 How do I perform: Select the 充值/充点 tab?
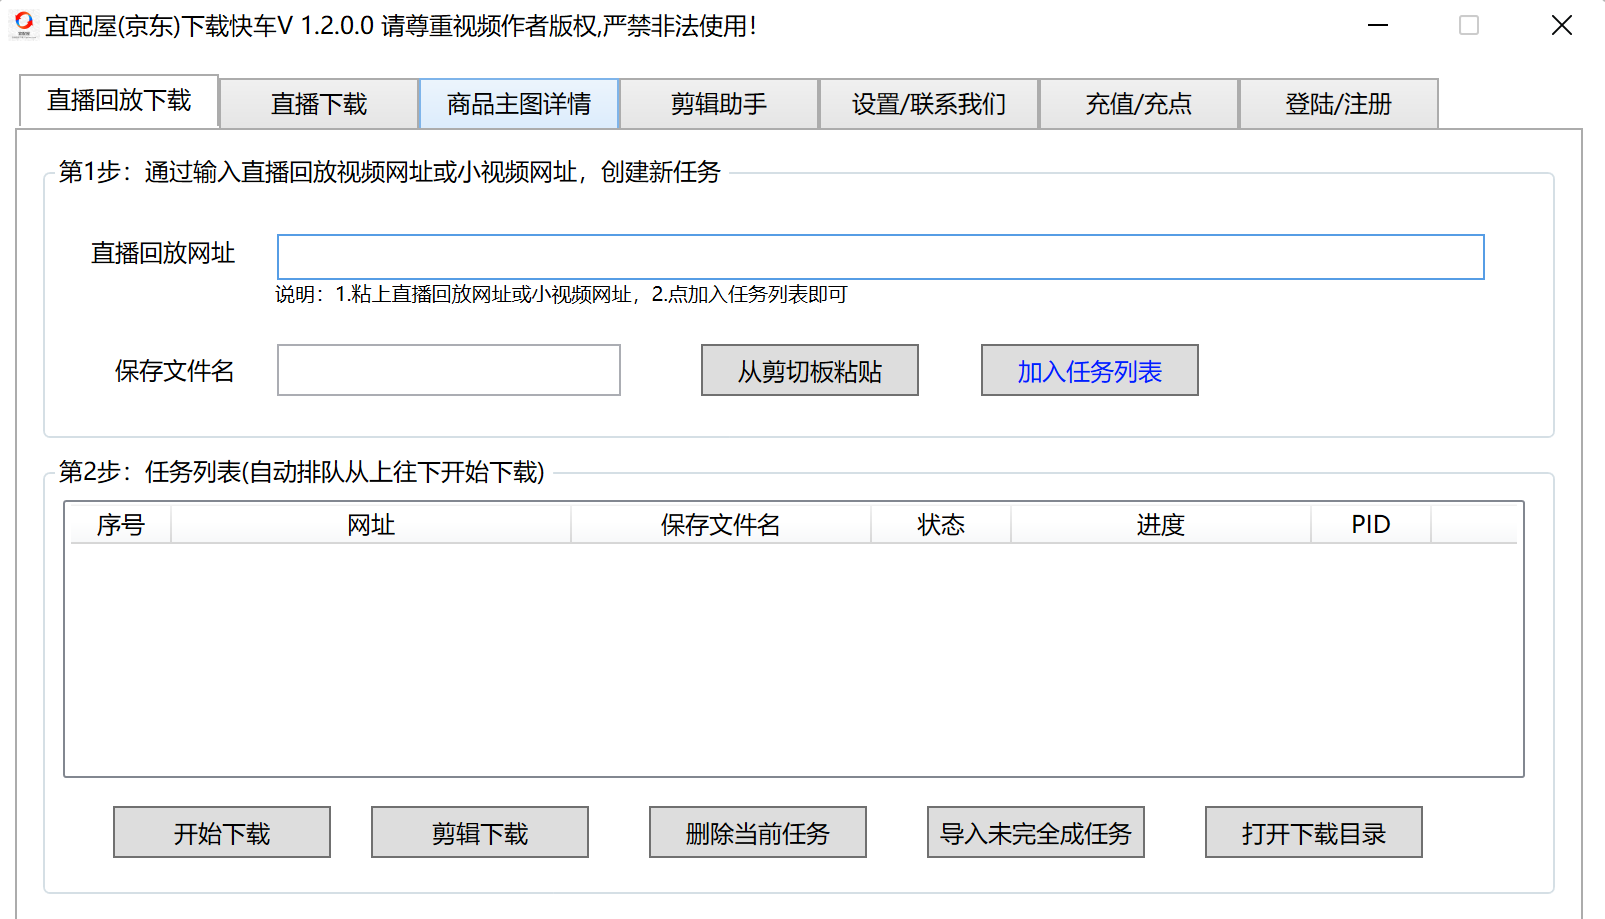(1139, 104)
